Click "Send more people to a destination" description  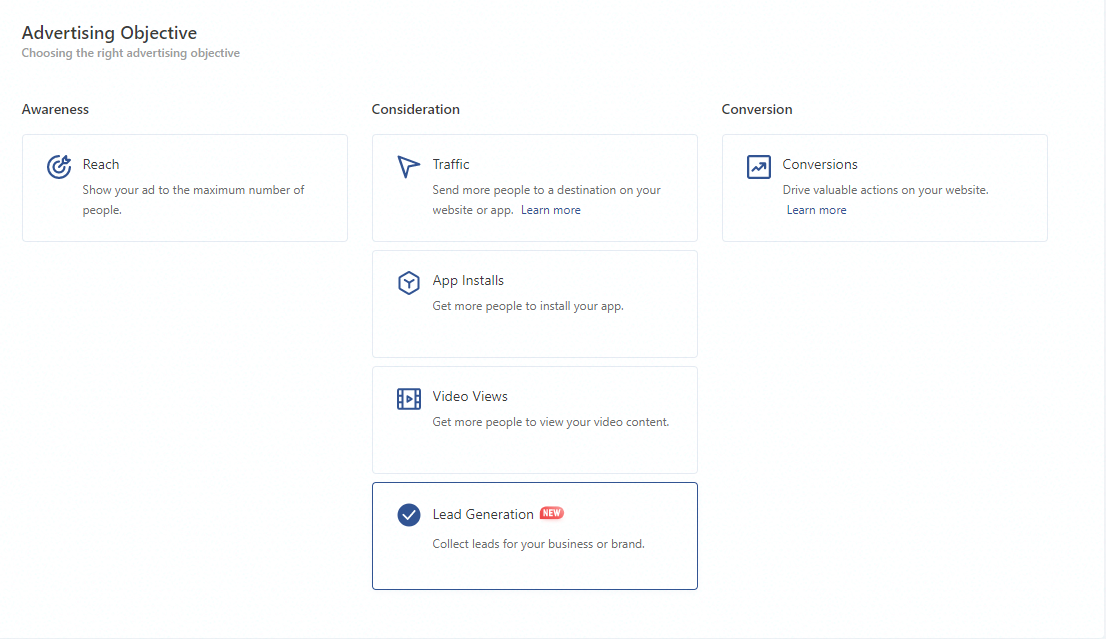[x=547, y=200]
